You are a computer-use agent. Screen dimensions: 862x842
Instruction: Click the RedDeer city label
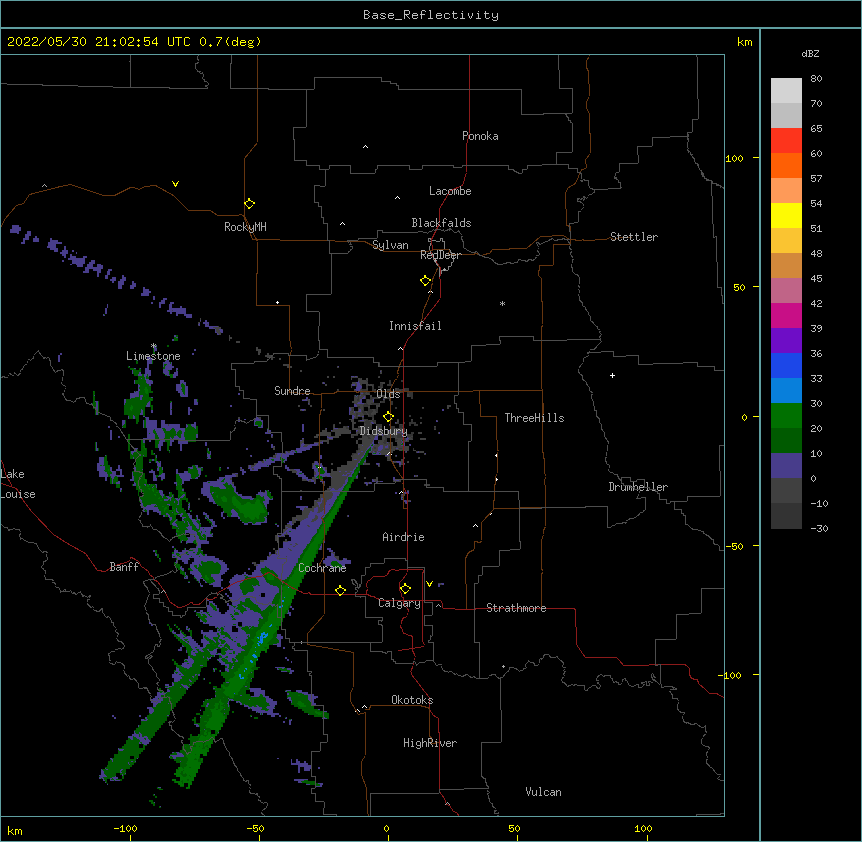(x=440, y=255)
